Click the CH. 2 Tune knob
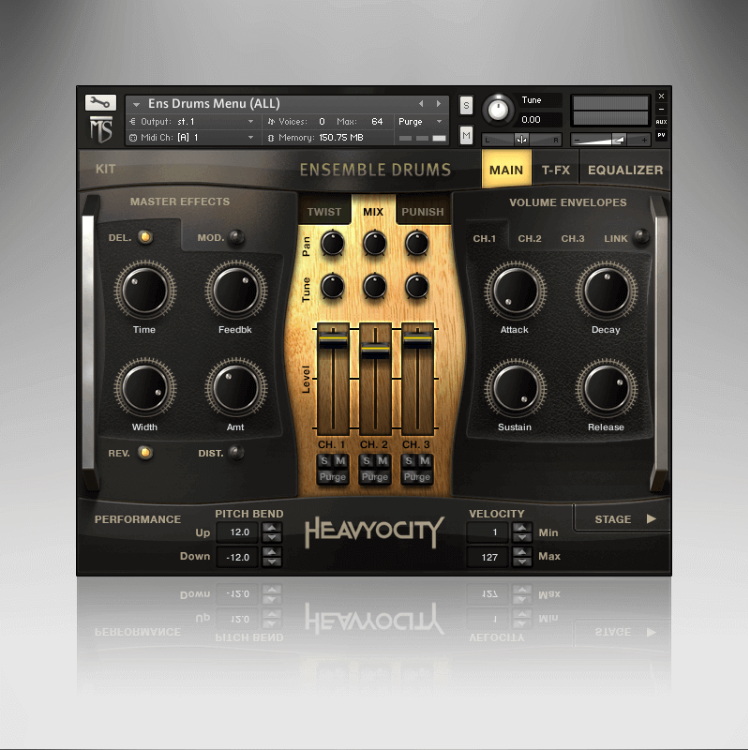 [374, 287]
